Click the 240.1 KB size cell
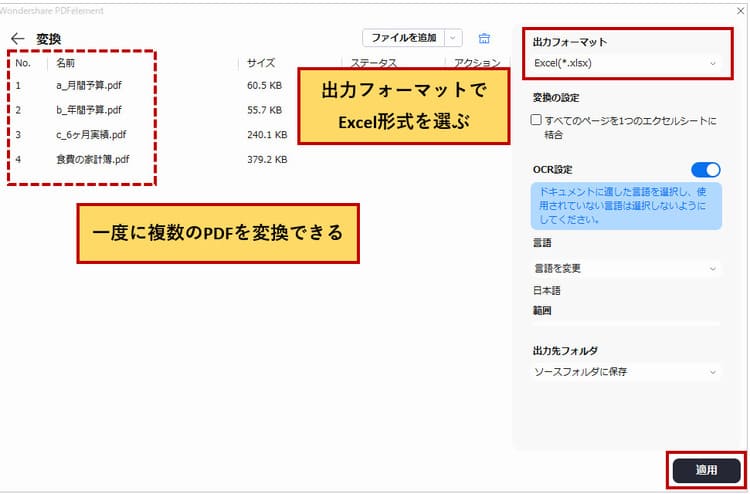The image size is (750, 494). click(x=267, y=135)
